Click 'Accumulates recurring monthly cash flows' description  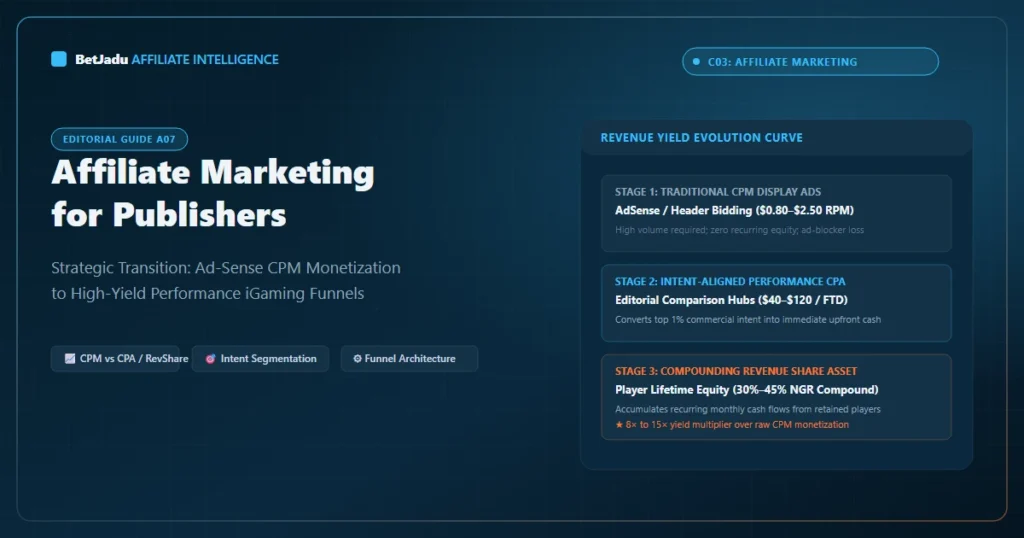click(x=748, y=409)
